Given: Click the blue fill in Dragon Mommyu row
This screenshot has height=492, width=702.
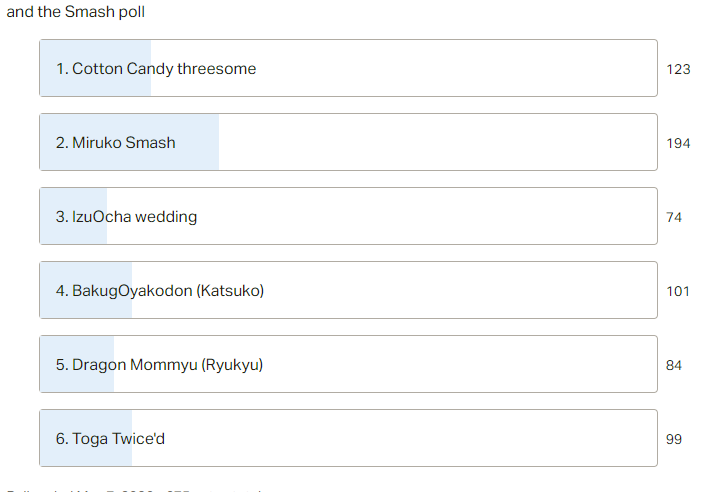Looking at the screenshot, I should coord(77,364).
